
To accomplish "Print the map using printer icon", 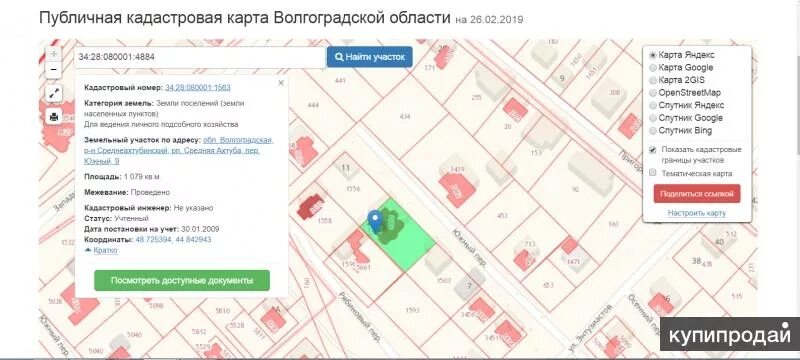I will click(54, 117).
